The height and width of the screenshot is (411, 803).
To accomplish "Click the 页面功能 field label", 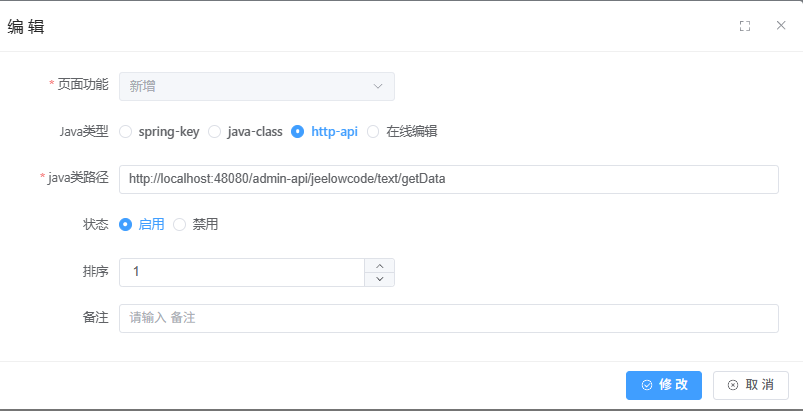I will point(82,86).
